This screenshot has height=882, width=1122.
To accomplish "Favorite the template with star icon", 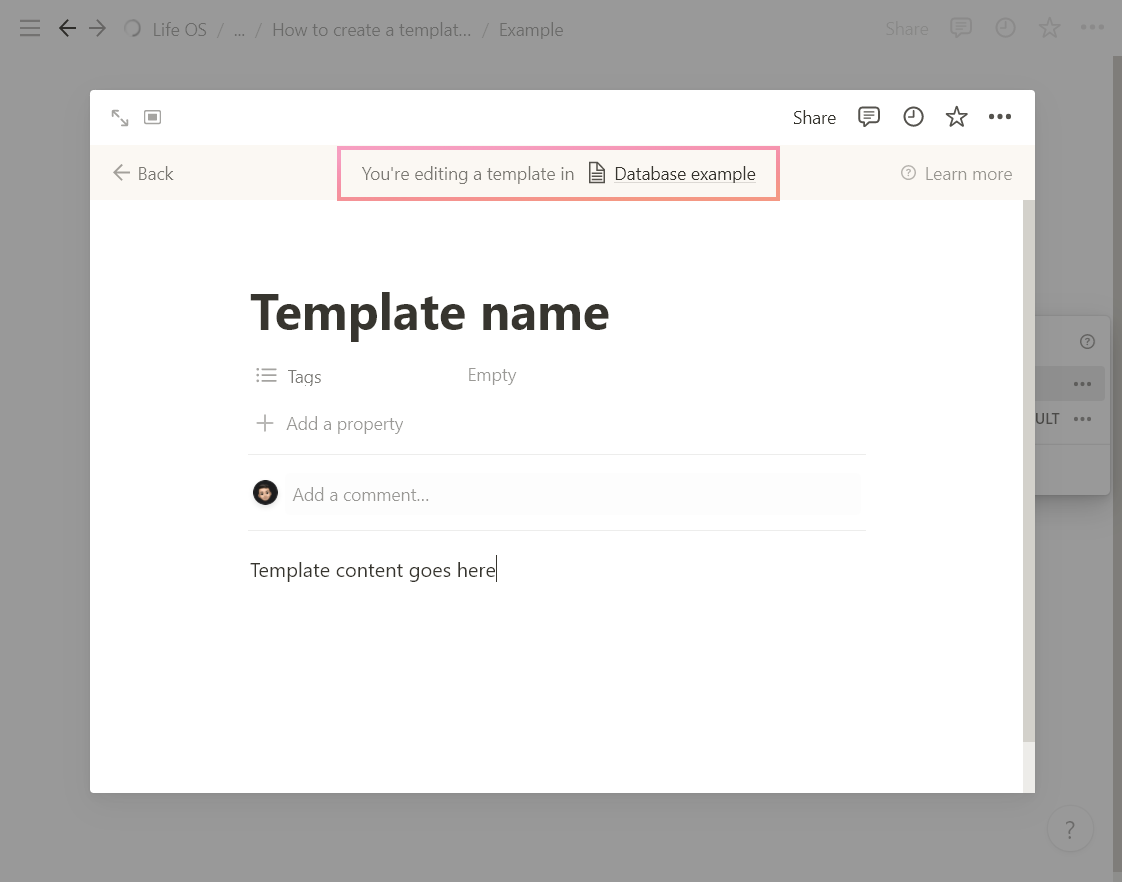I will tap(957, 117).
